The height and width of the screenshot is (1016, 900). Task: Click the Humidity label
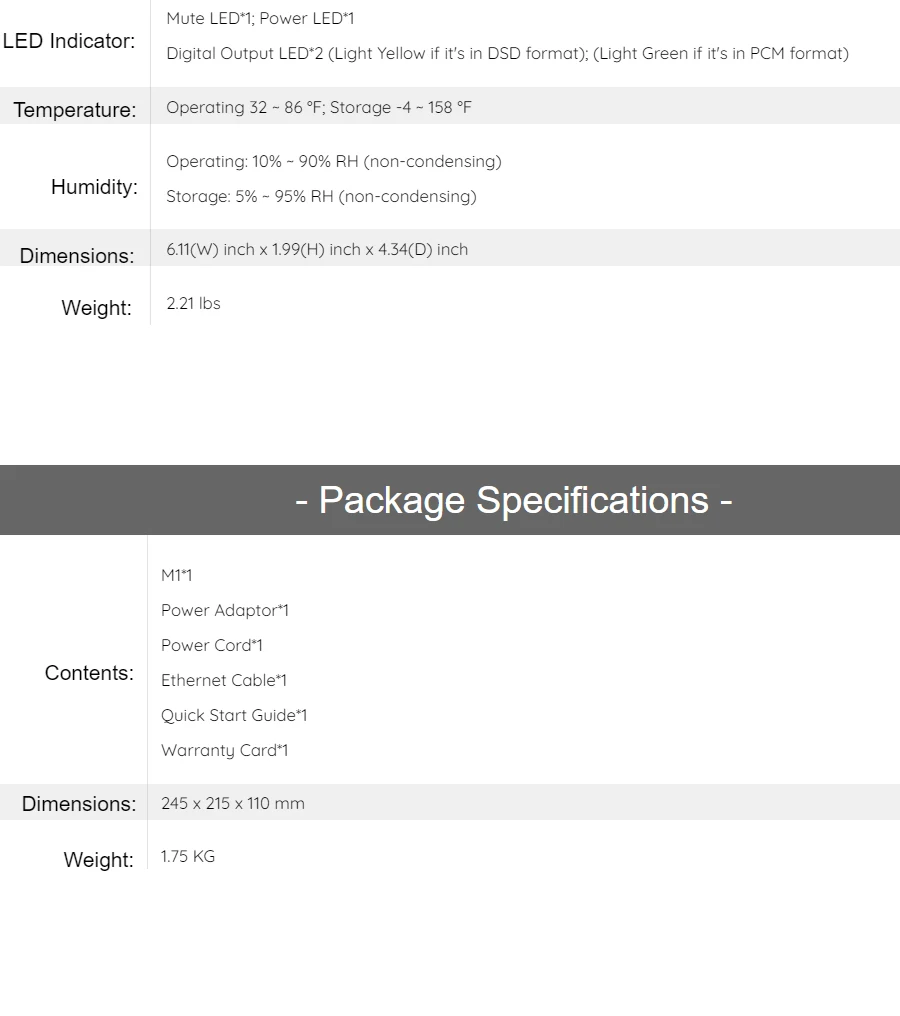[x=94, y=187]
